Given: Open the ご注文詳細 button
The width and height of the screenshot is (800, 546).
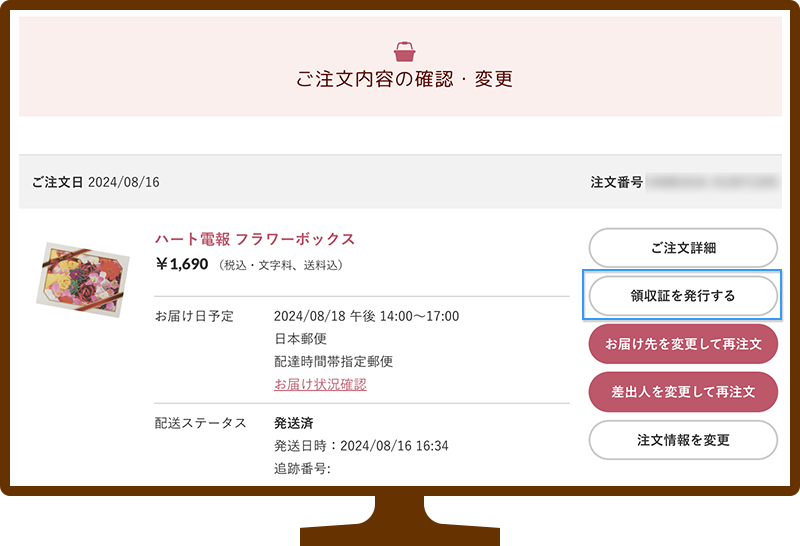Looking at the screenshot, I should [683, 248].
